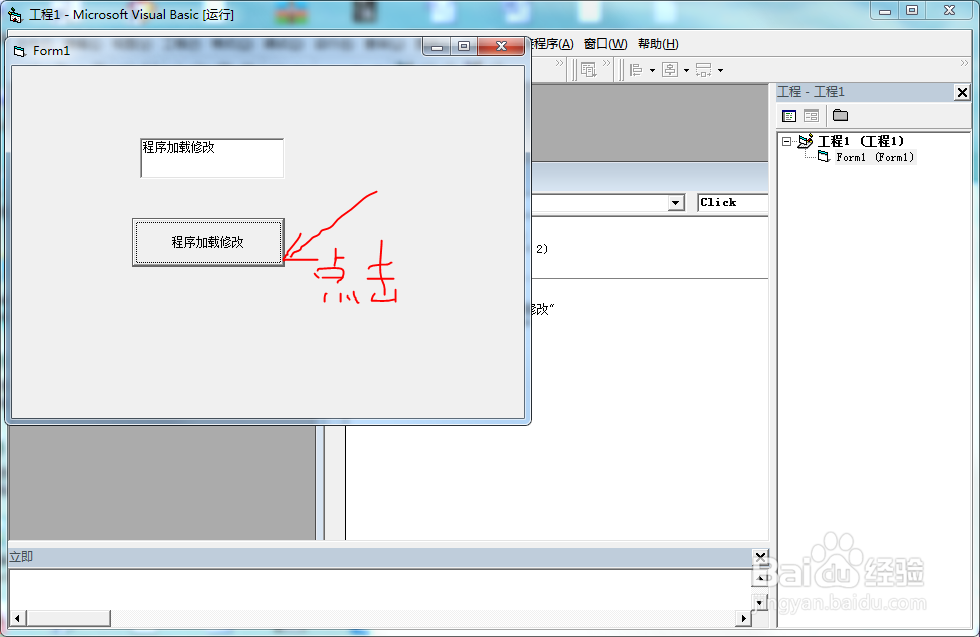The image size is (980, 637).
Task: Click the immediate window scroll down arrow
Action: click(x=760, y=603)
